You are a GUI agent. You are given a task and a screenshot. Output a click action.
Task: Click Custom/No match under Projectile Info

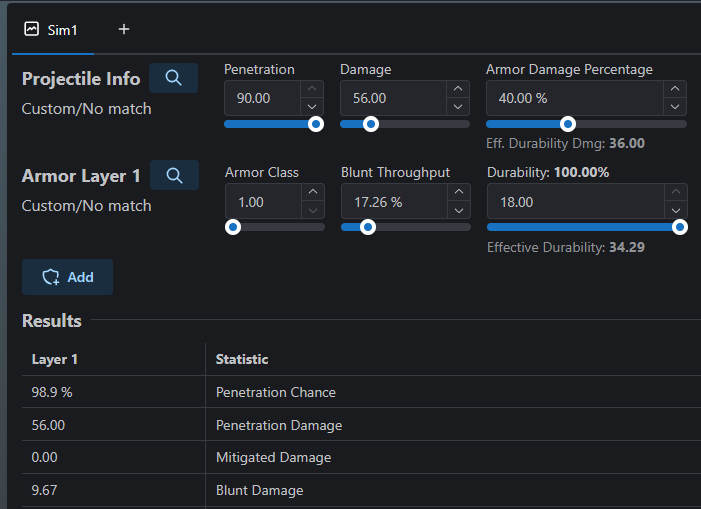pos(87,109)
